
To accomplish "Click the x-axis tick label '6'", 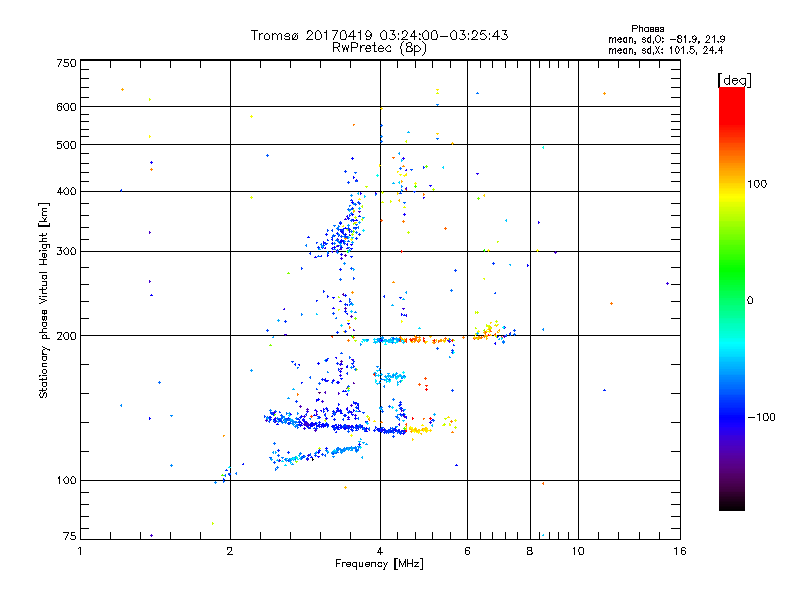I will pyautogui.click(x=467, y=551).
